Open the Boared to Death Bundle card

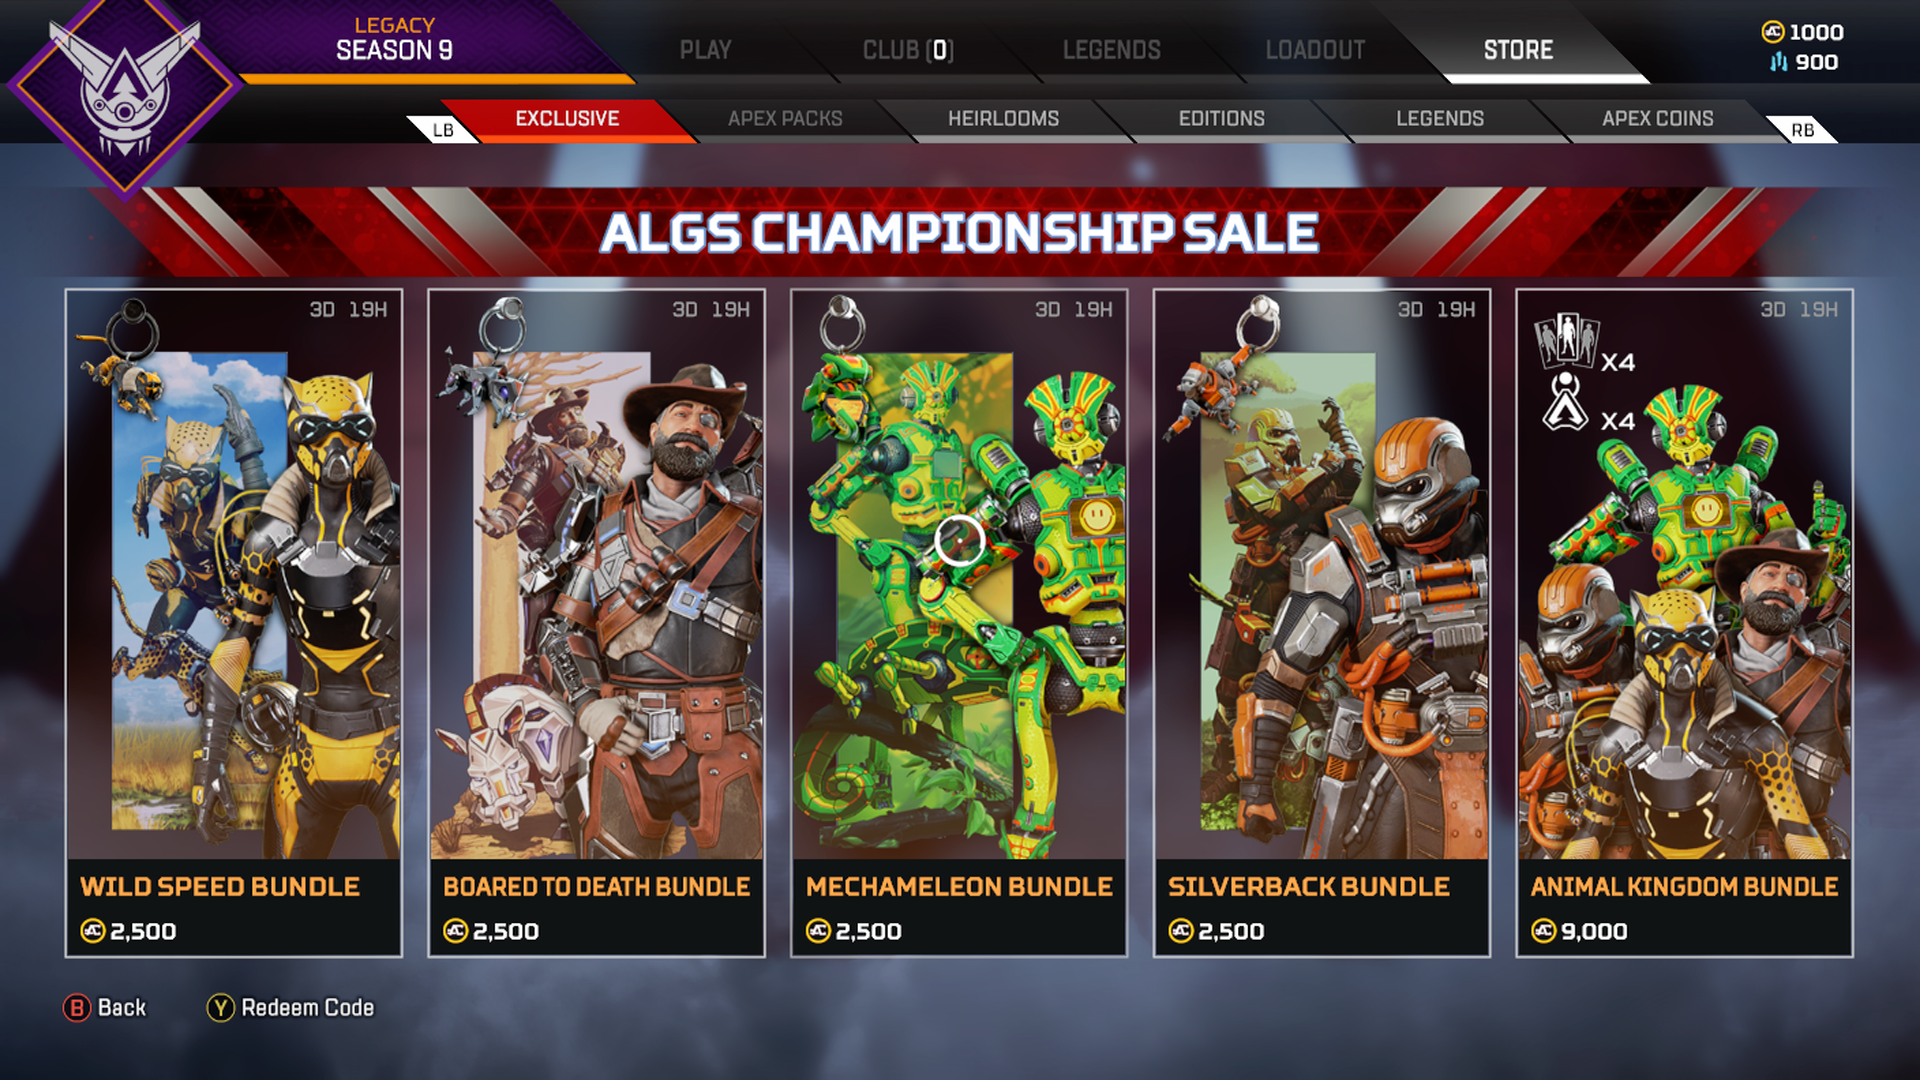pos(596,623)
